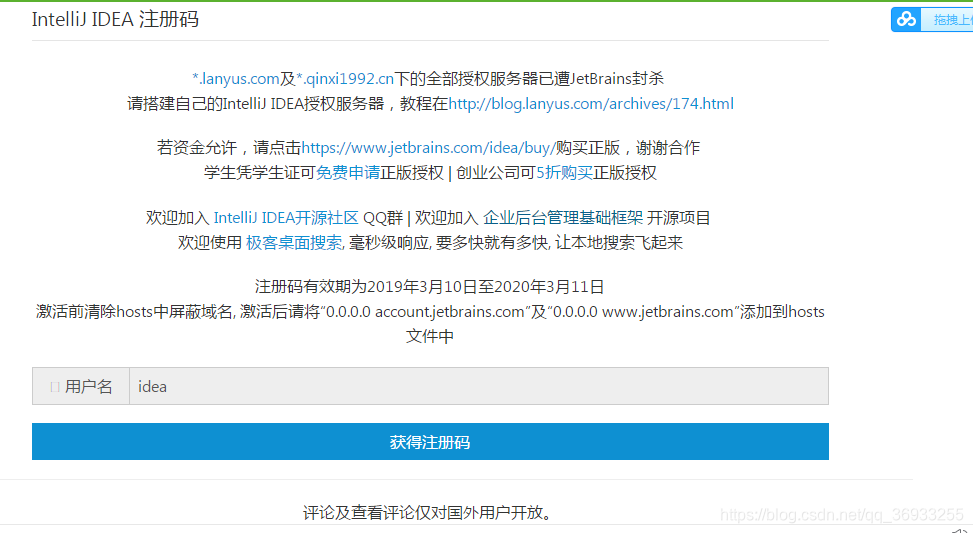Image resolution: width=973 pixels, height=533 pixels.
Task: Click the 注册码有效期 validity date text
Action: 429,287
